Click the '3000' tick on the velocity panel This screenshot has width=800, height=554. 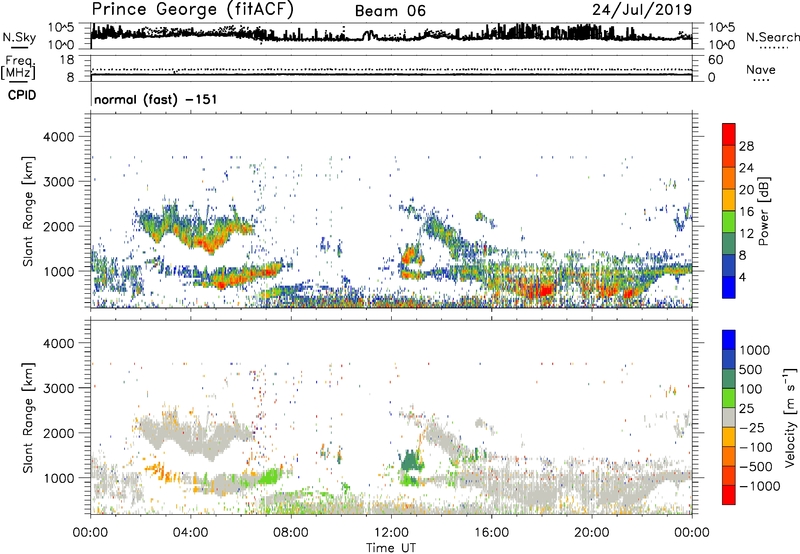58,388
